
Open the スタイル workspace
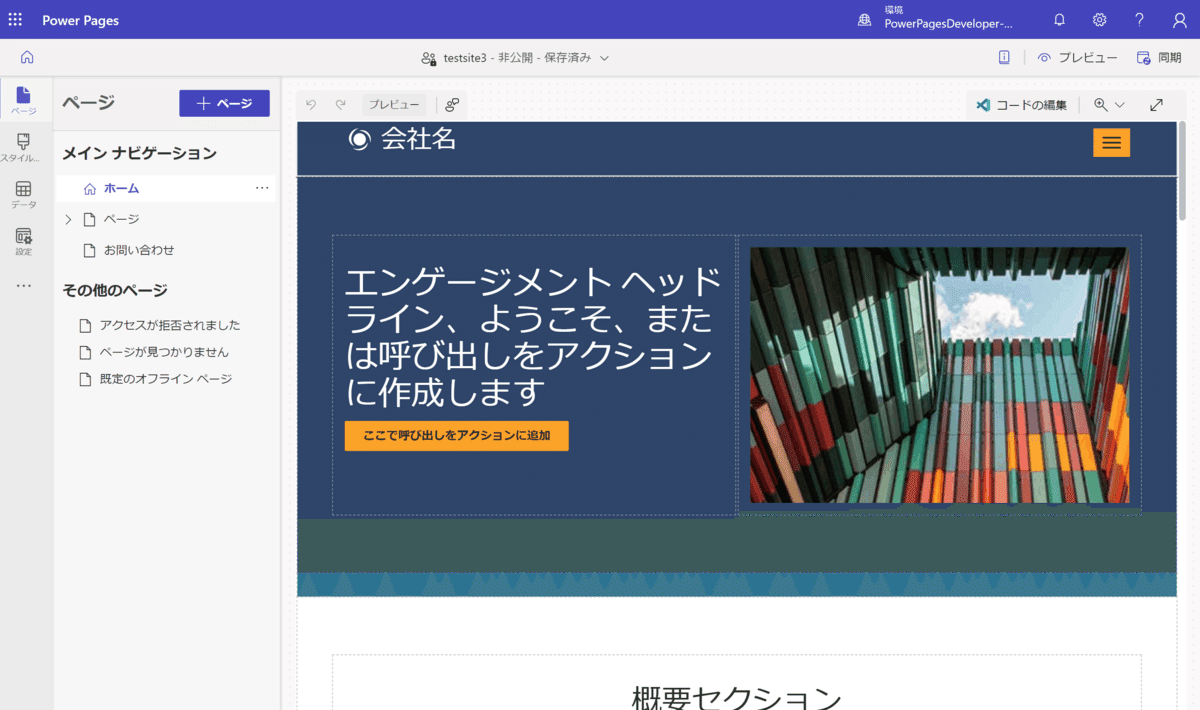[24, 147]
